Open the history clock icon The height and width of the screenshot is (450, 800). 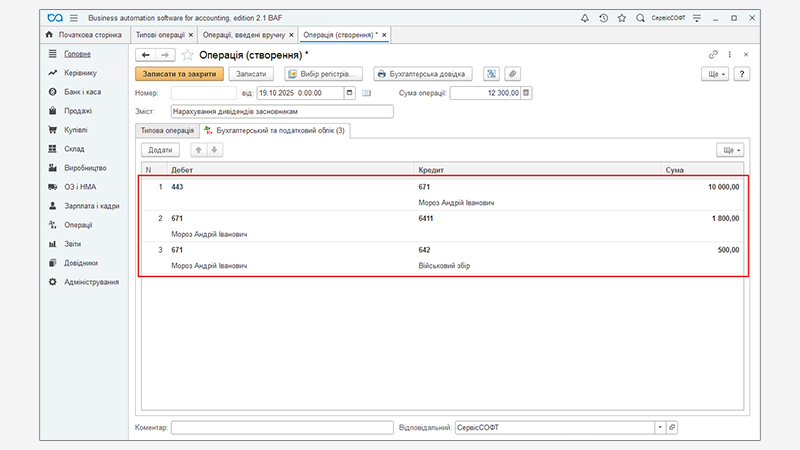click(x=603, y=18)
